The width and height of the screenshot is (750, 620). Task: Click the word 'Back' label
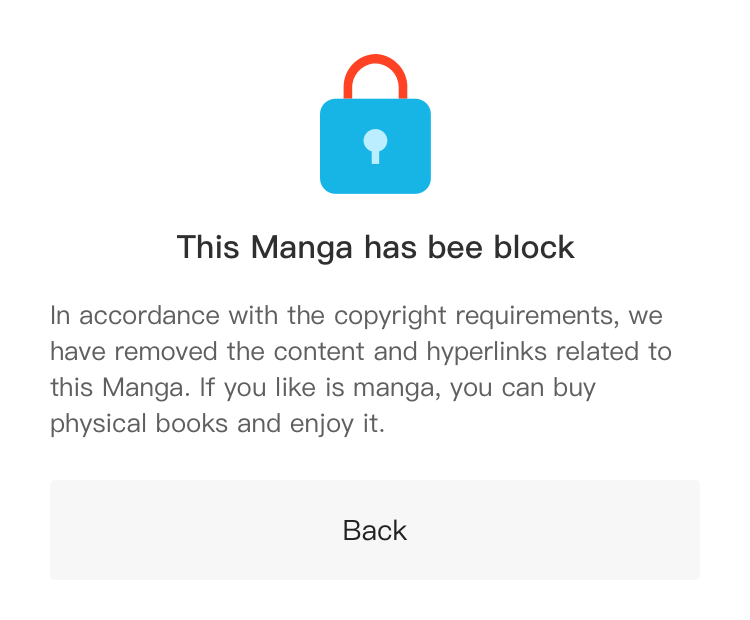[x=375, y=530]
